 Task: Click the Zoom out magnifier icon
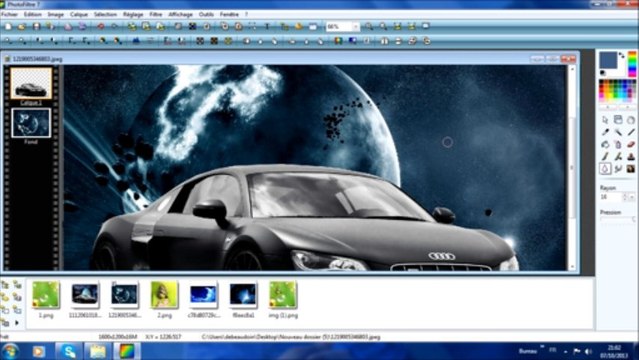383,27
